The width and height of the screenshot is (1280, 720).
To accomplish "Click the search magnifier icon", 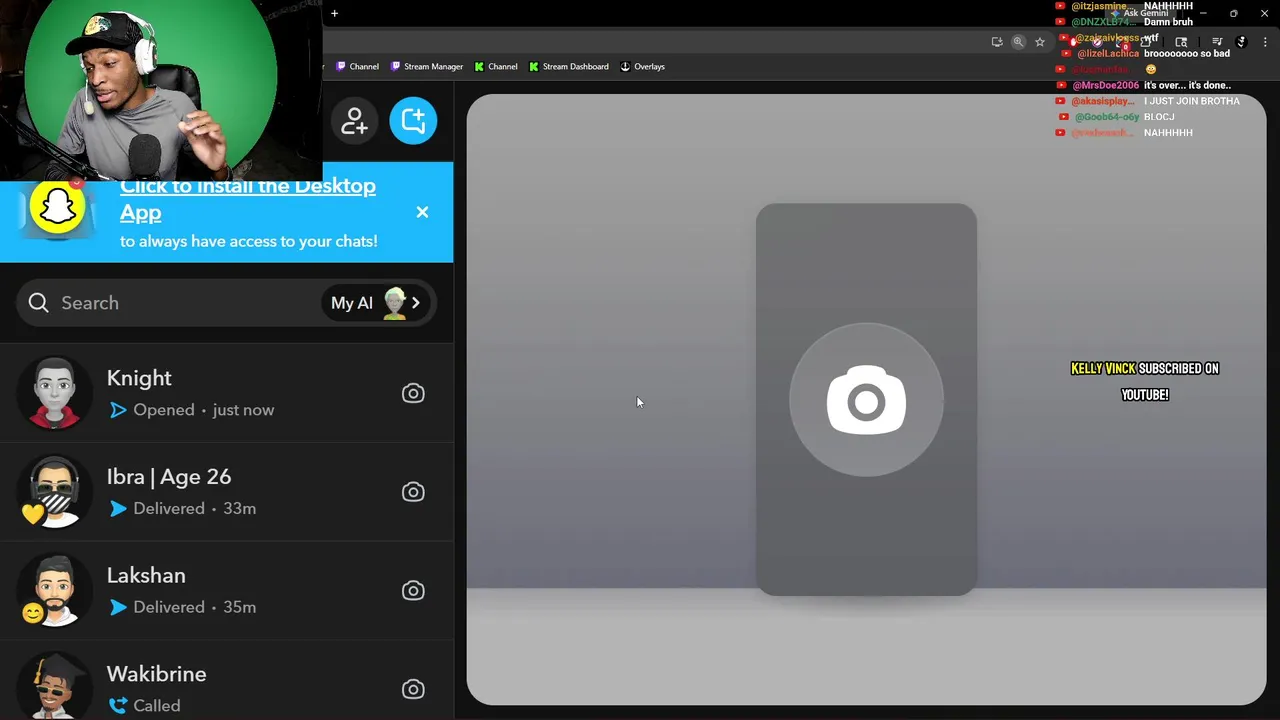I will (x=38, y=303).
